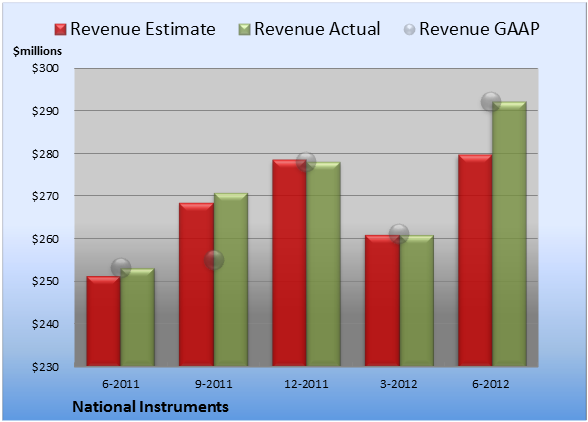This screenshot has width=588, height=422.
Task: Select the 'Revenue Actual' legend label
Action: coord(317,29)
